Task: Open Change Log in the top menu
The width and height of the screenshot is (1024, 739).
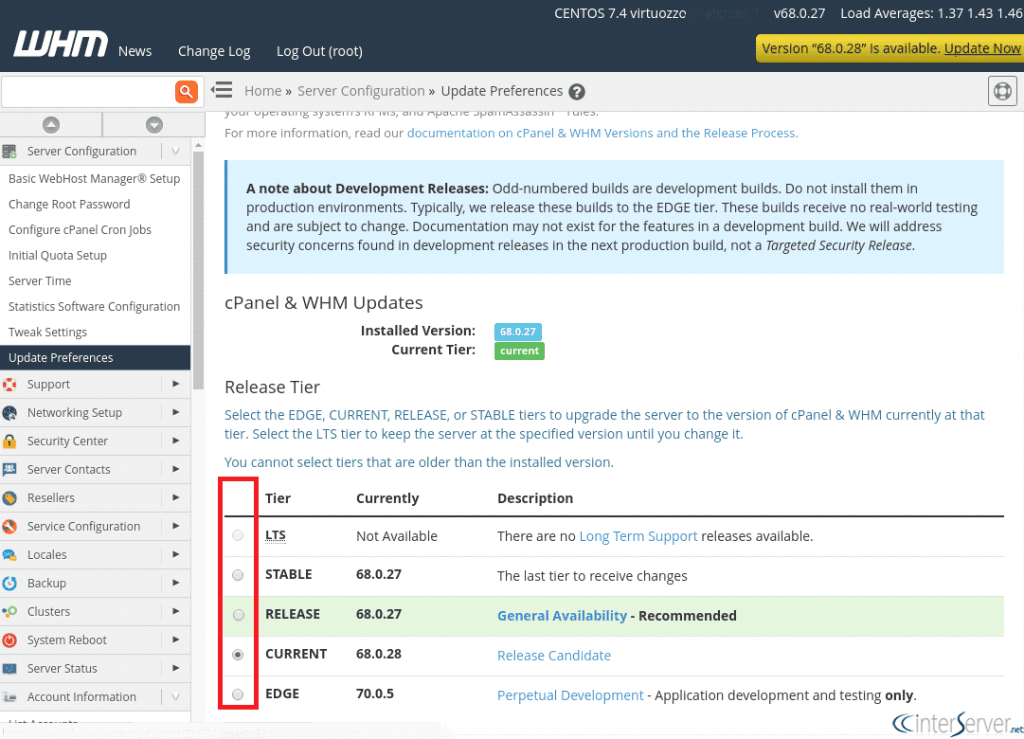Action: [214, 51]
